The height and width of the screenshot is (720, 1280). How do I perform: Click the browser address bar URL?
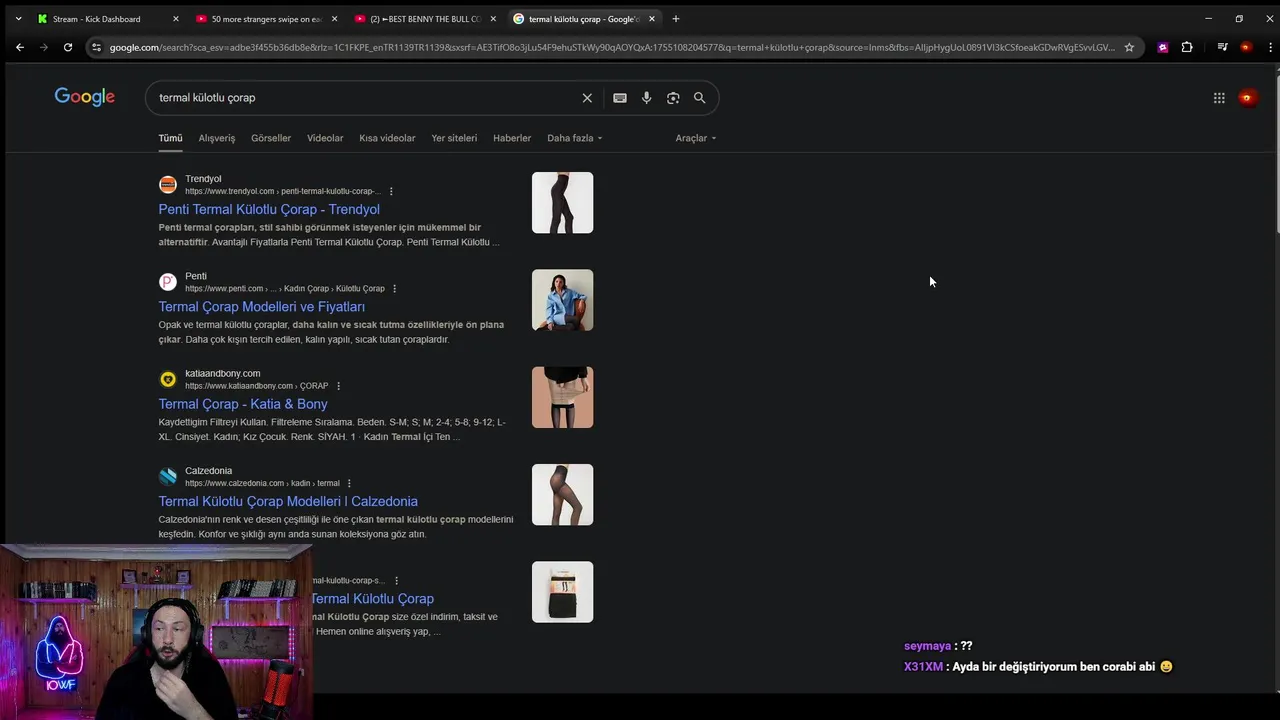[612, 47]
